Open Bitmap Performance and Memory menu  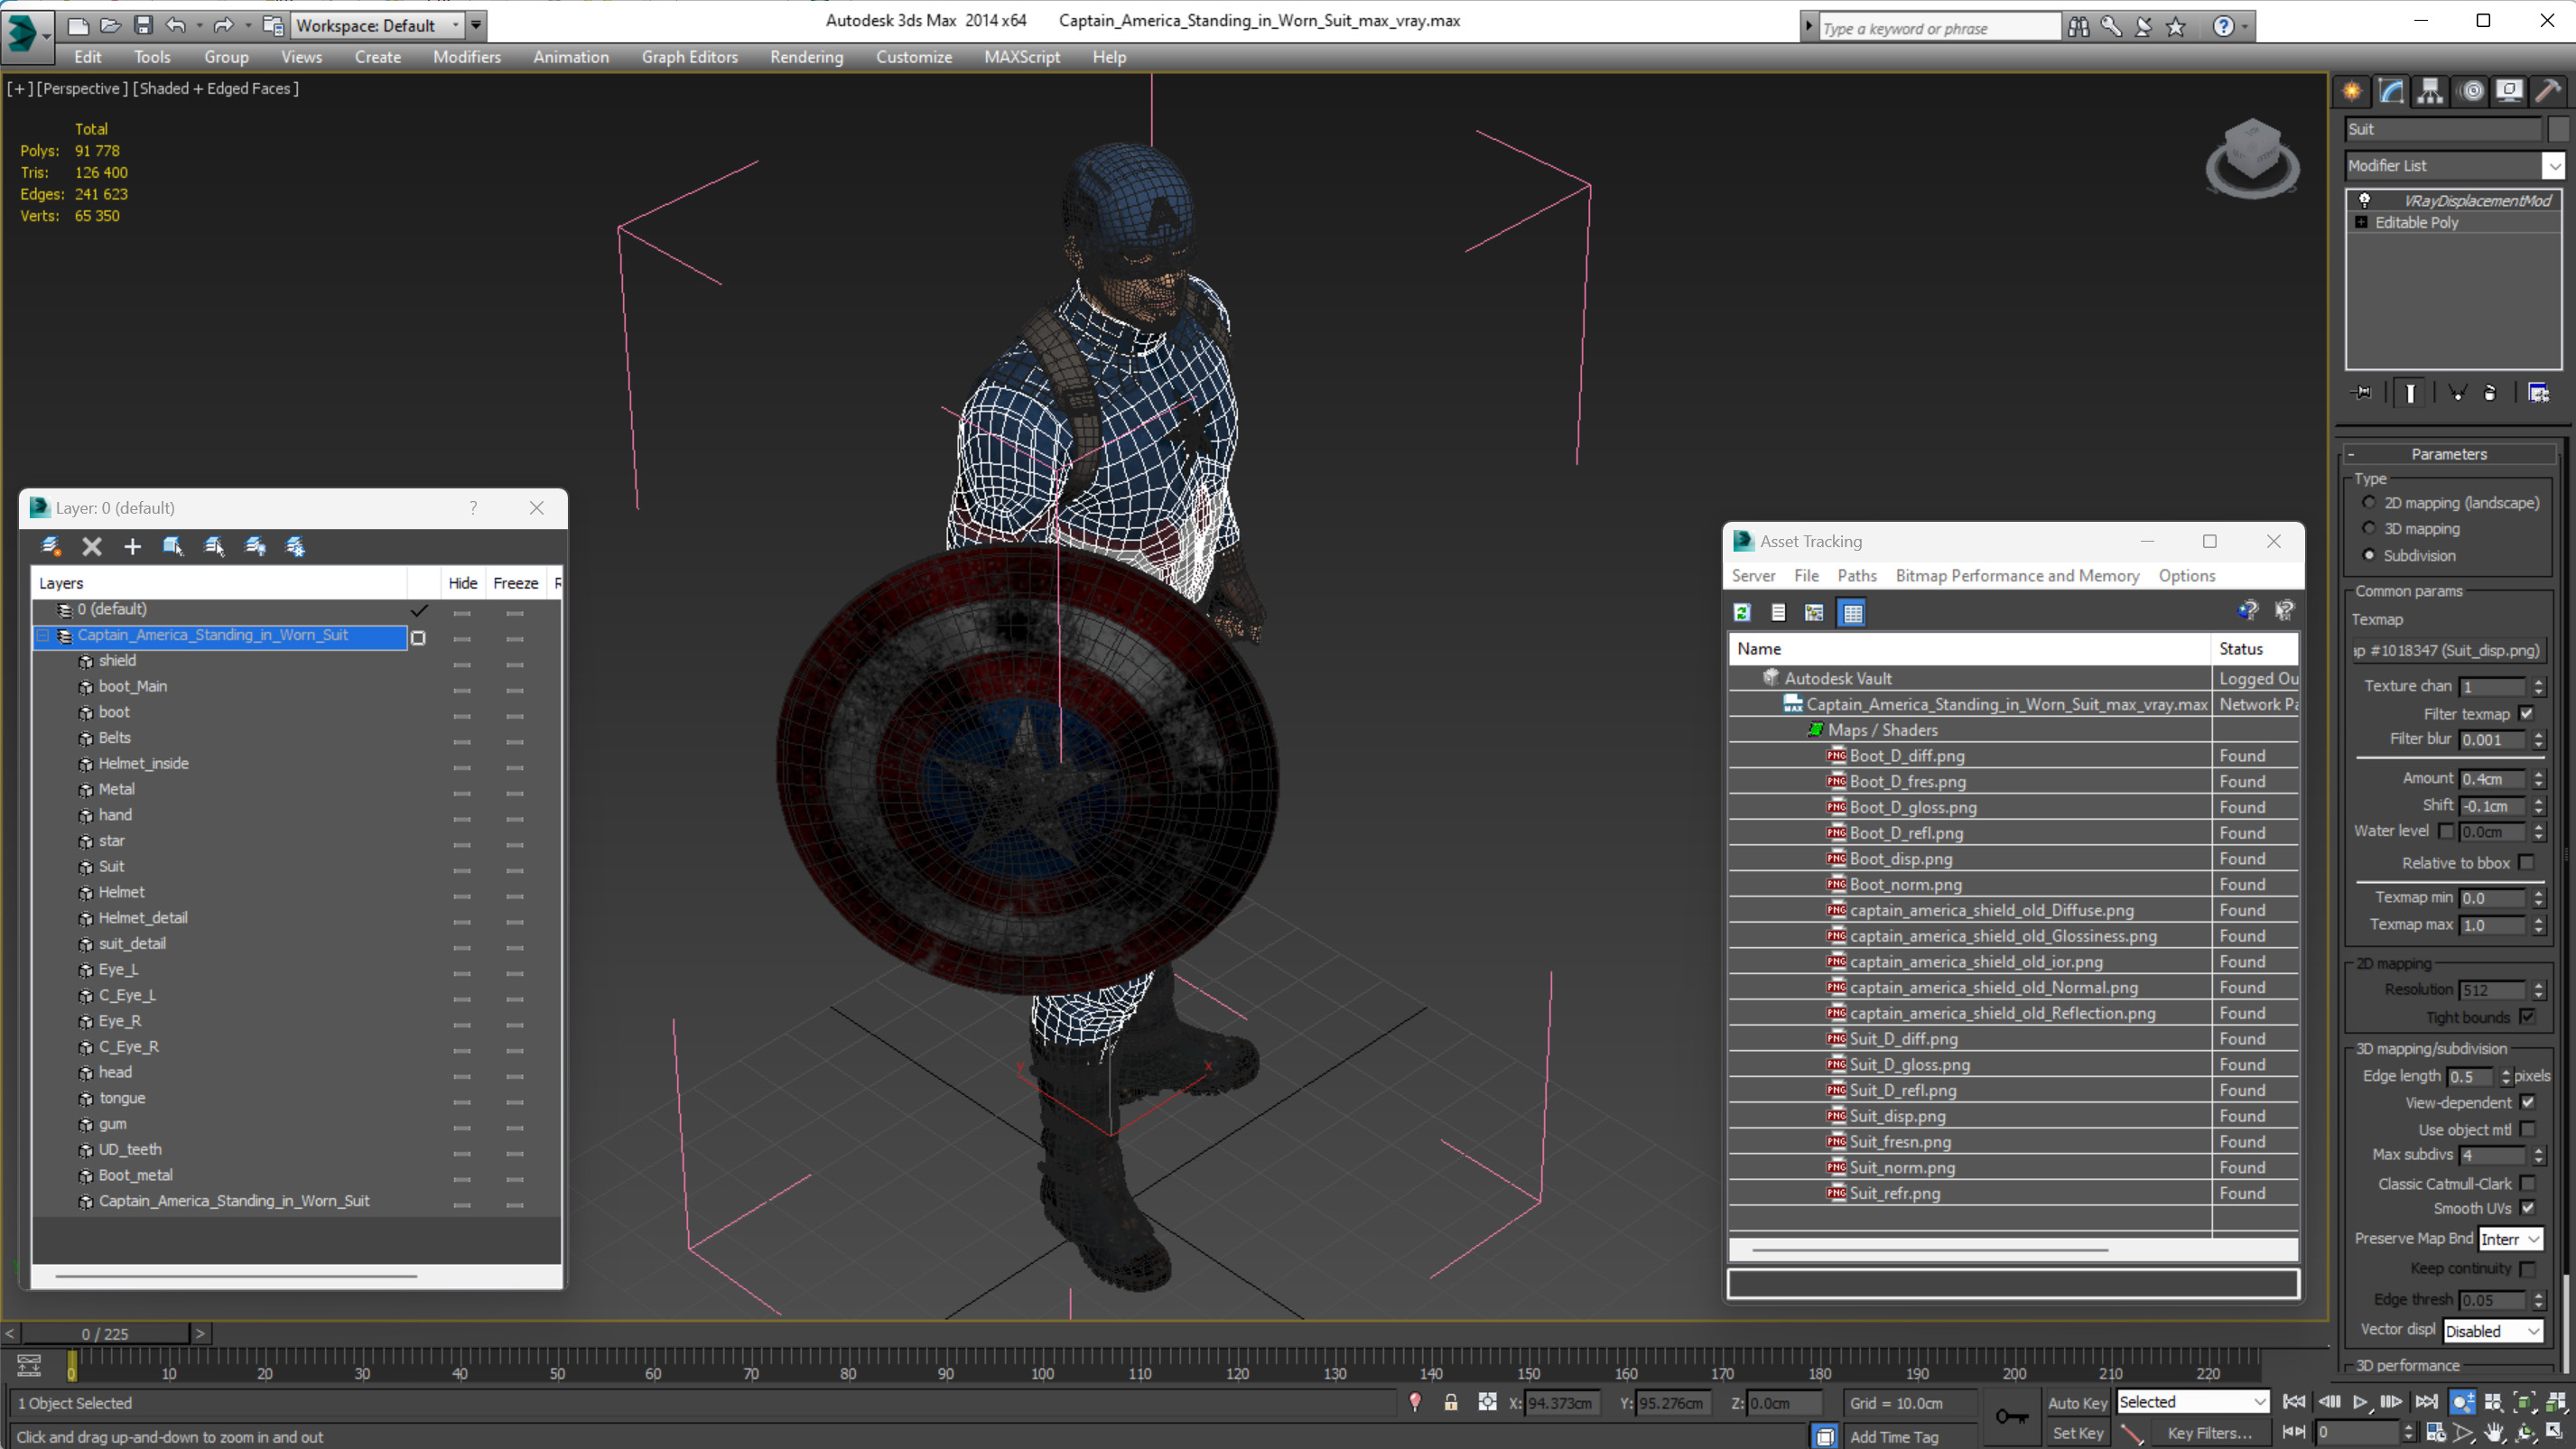pos(2016,575)
